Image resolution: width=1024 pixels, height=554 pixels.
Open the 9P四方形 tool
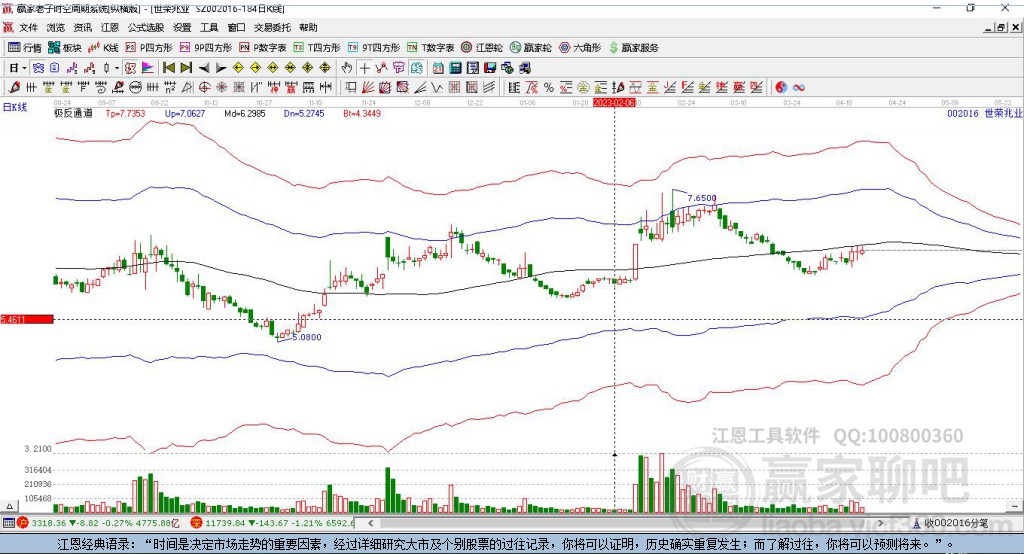point(206,48)
